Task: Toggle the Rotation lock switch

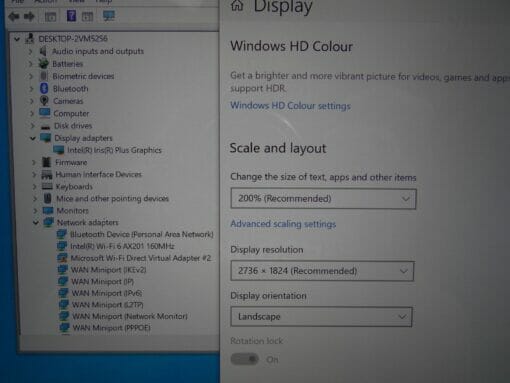Action: click(x=245, y=359)
